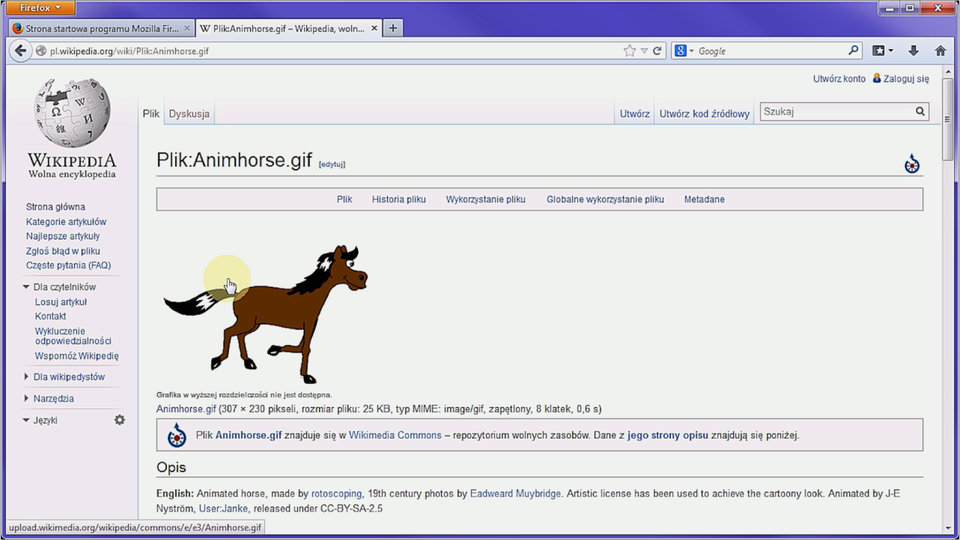Click the edytuj link beside the title
Screen dimensions: 960x540
tap(332, 164)
